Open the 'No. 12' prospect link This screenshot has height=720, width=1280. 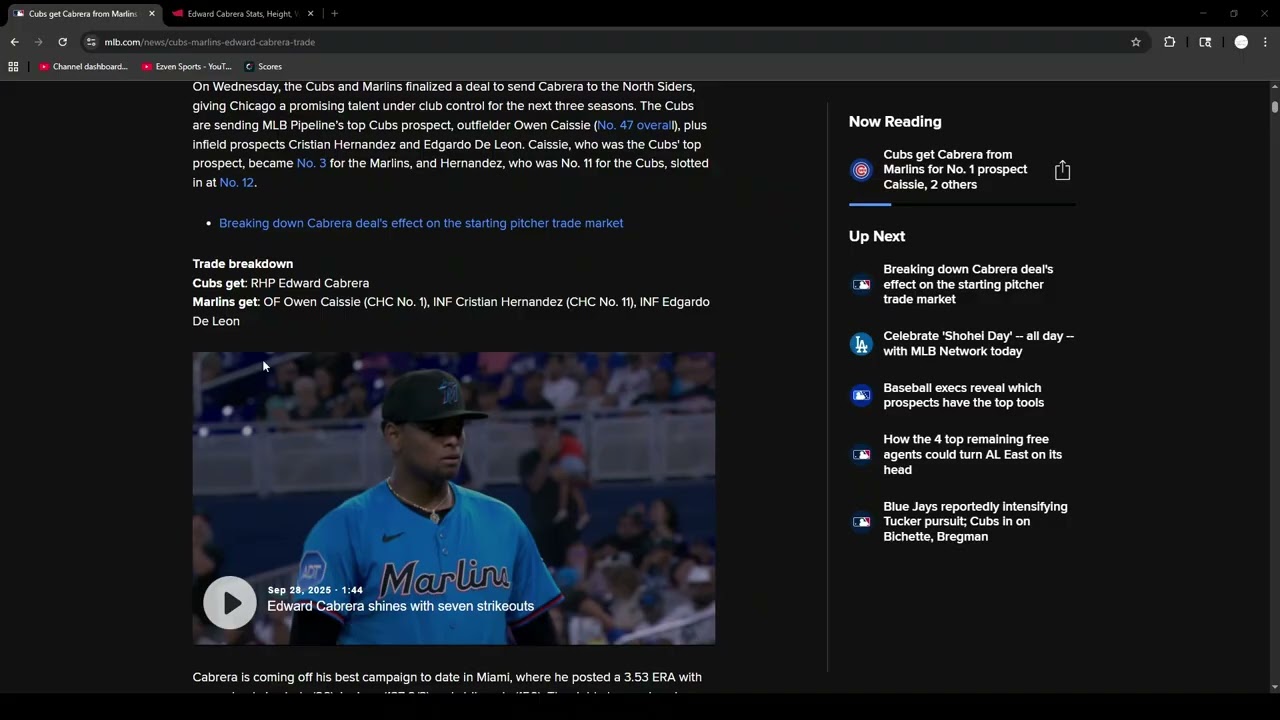(236, 183)
